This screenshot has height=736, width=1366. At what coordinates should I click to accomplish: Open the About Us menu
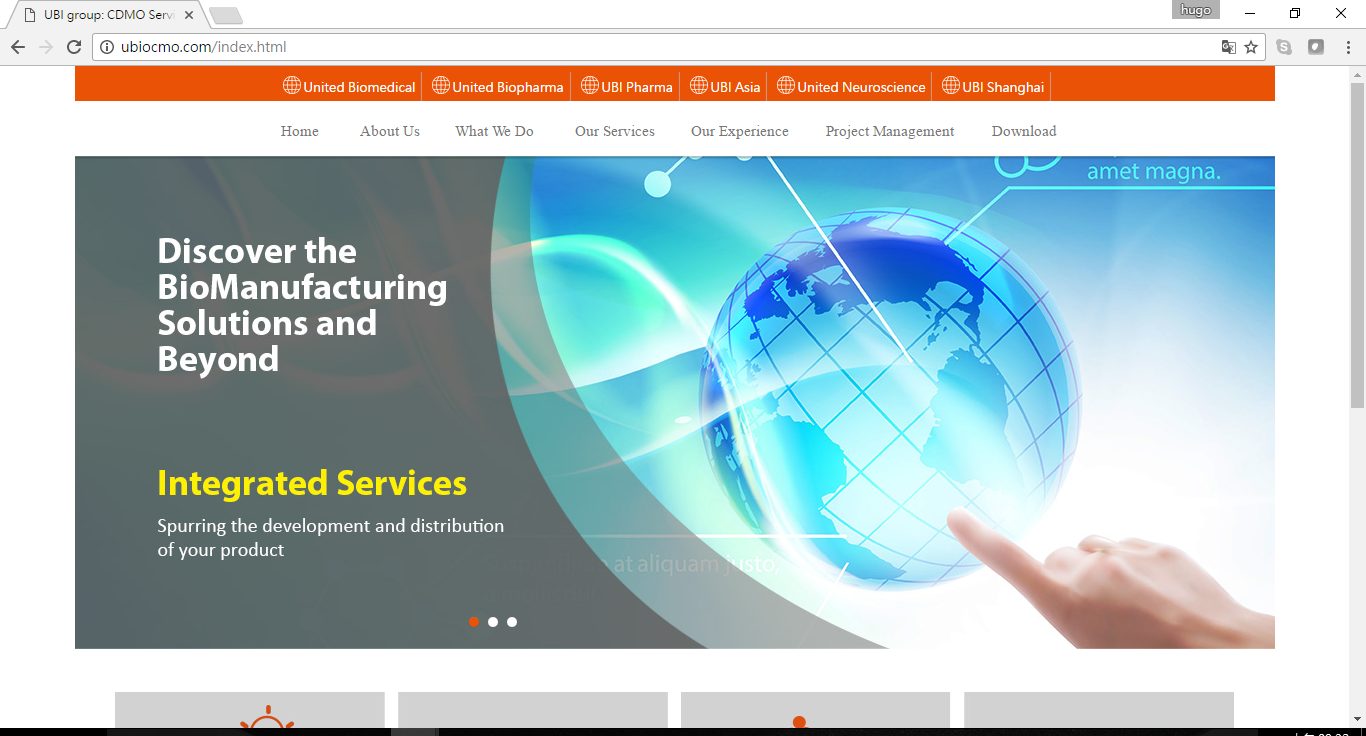pyautogui.click(x=390, y=131)
